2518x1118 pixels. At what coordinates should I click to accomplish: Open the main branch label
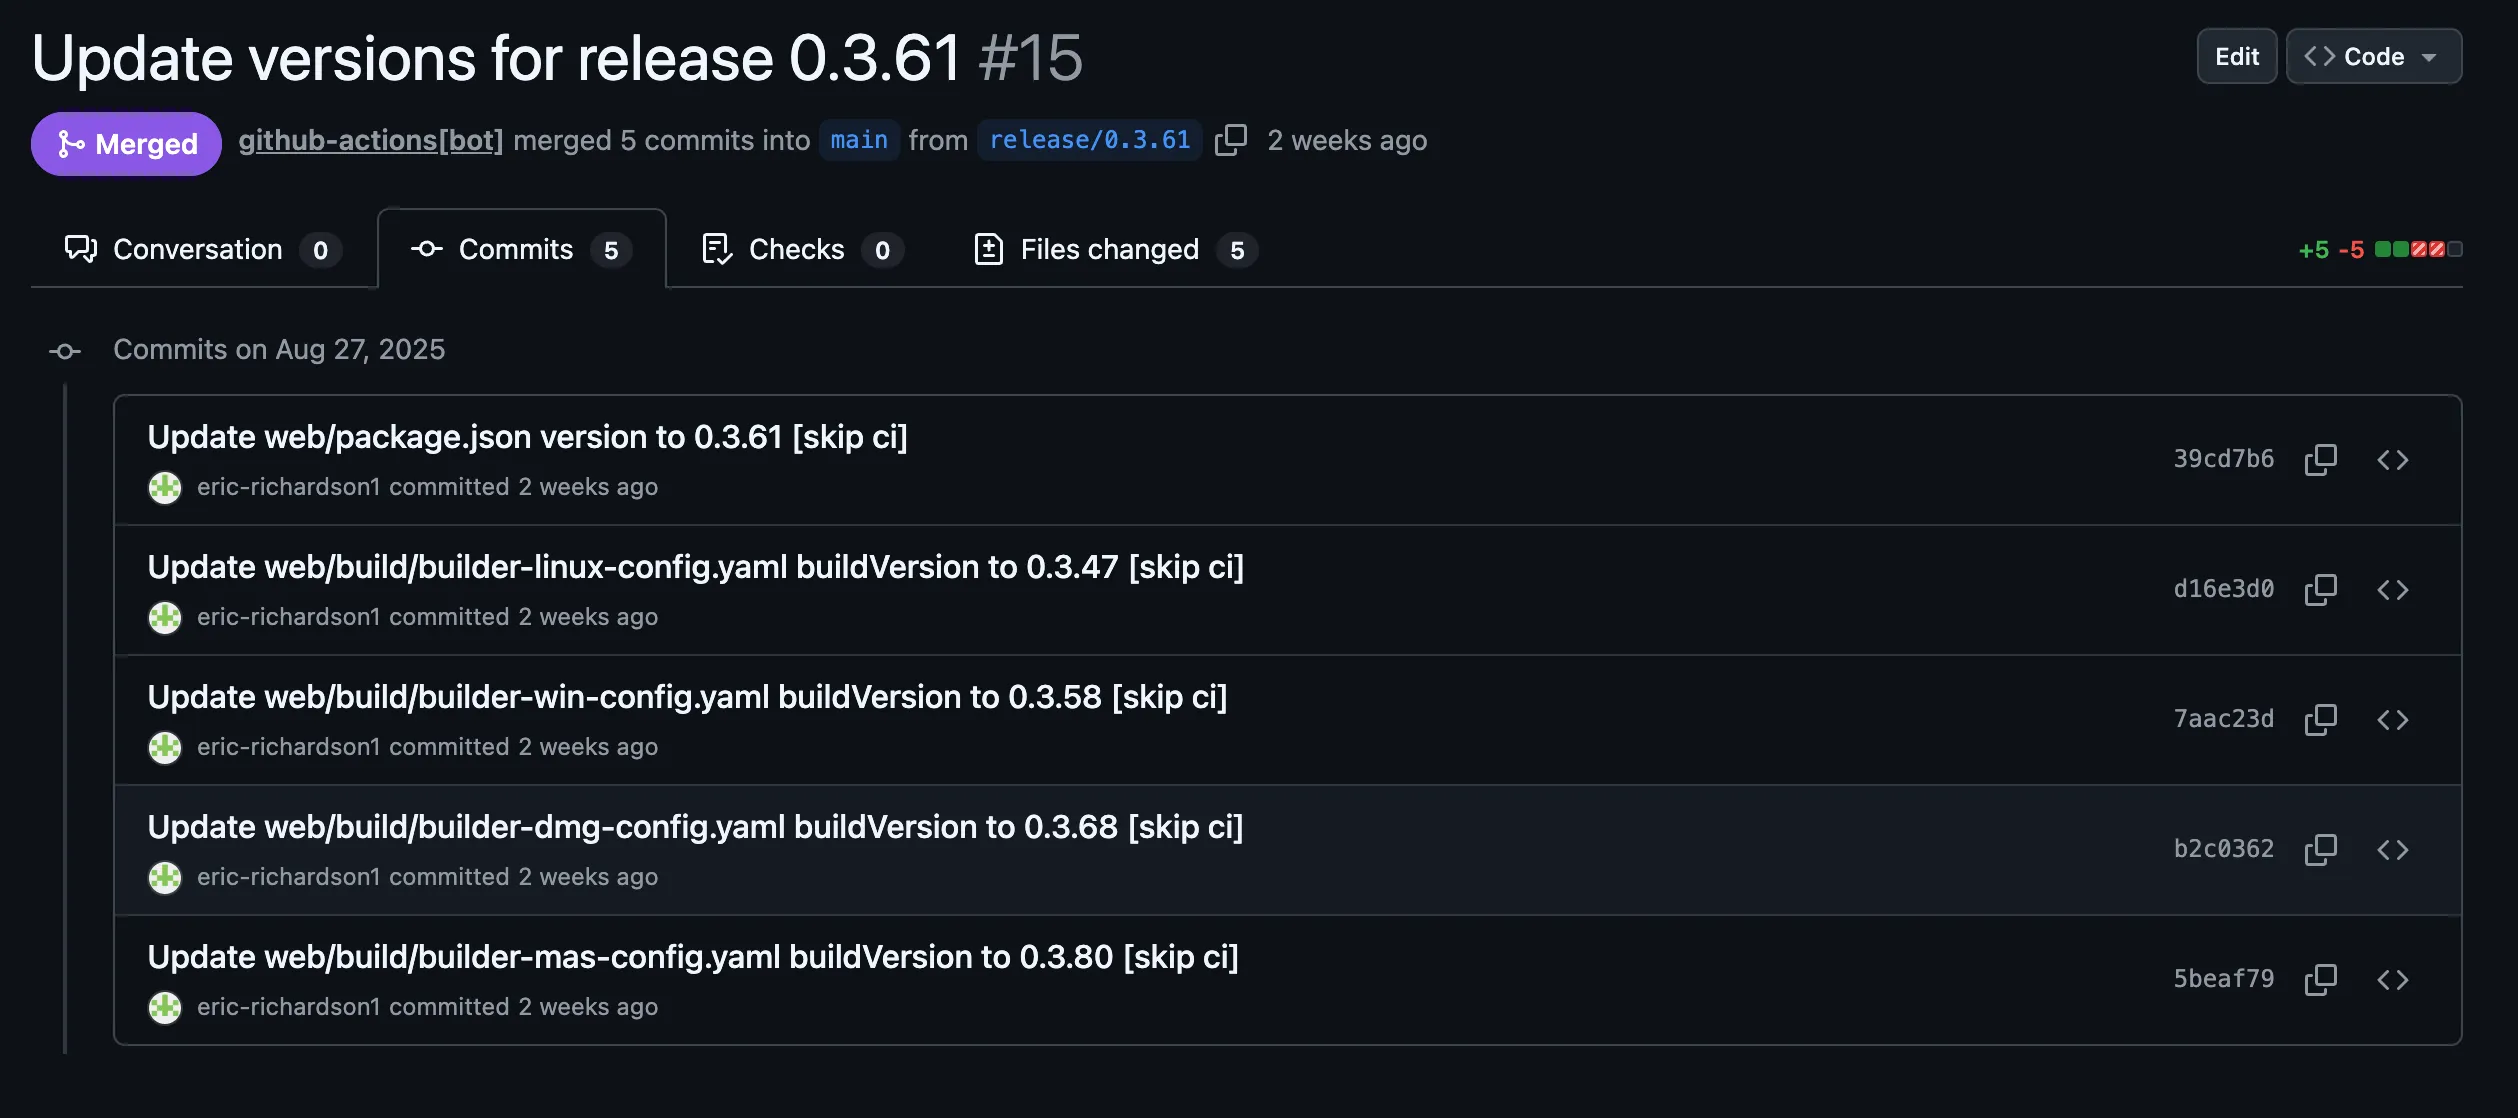858,140
